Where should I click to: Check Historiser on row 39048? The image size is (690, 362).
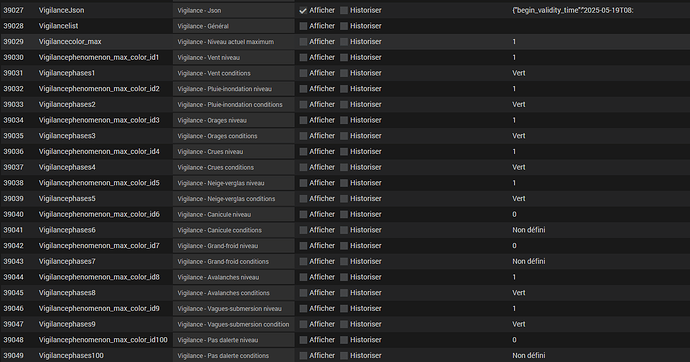(344, 340)
